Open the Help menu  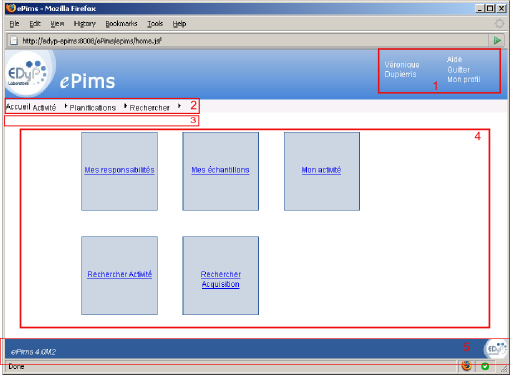(x=179, y=24)
